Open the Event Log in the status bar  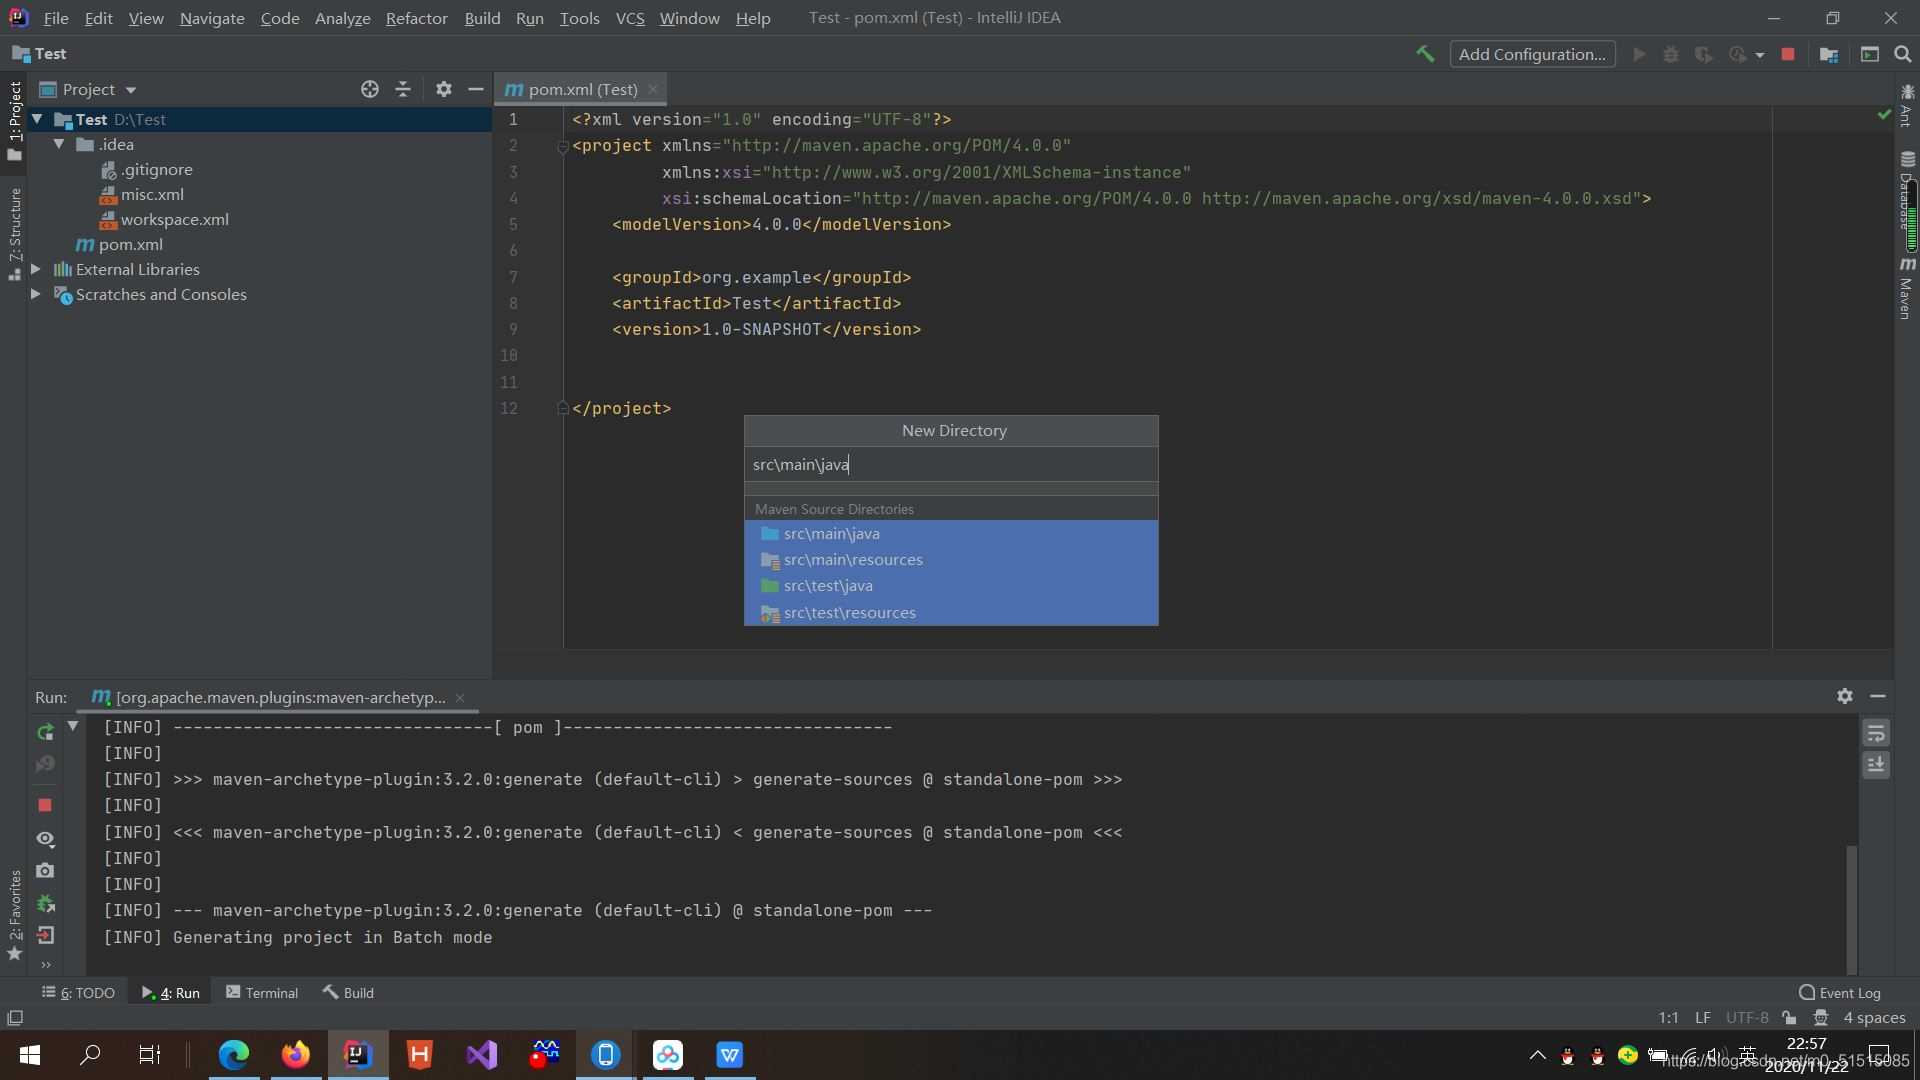pyautogui.click(x=1850, y=991)
